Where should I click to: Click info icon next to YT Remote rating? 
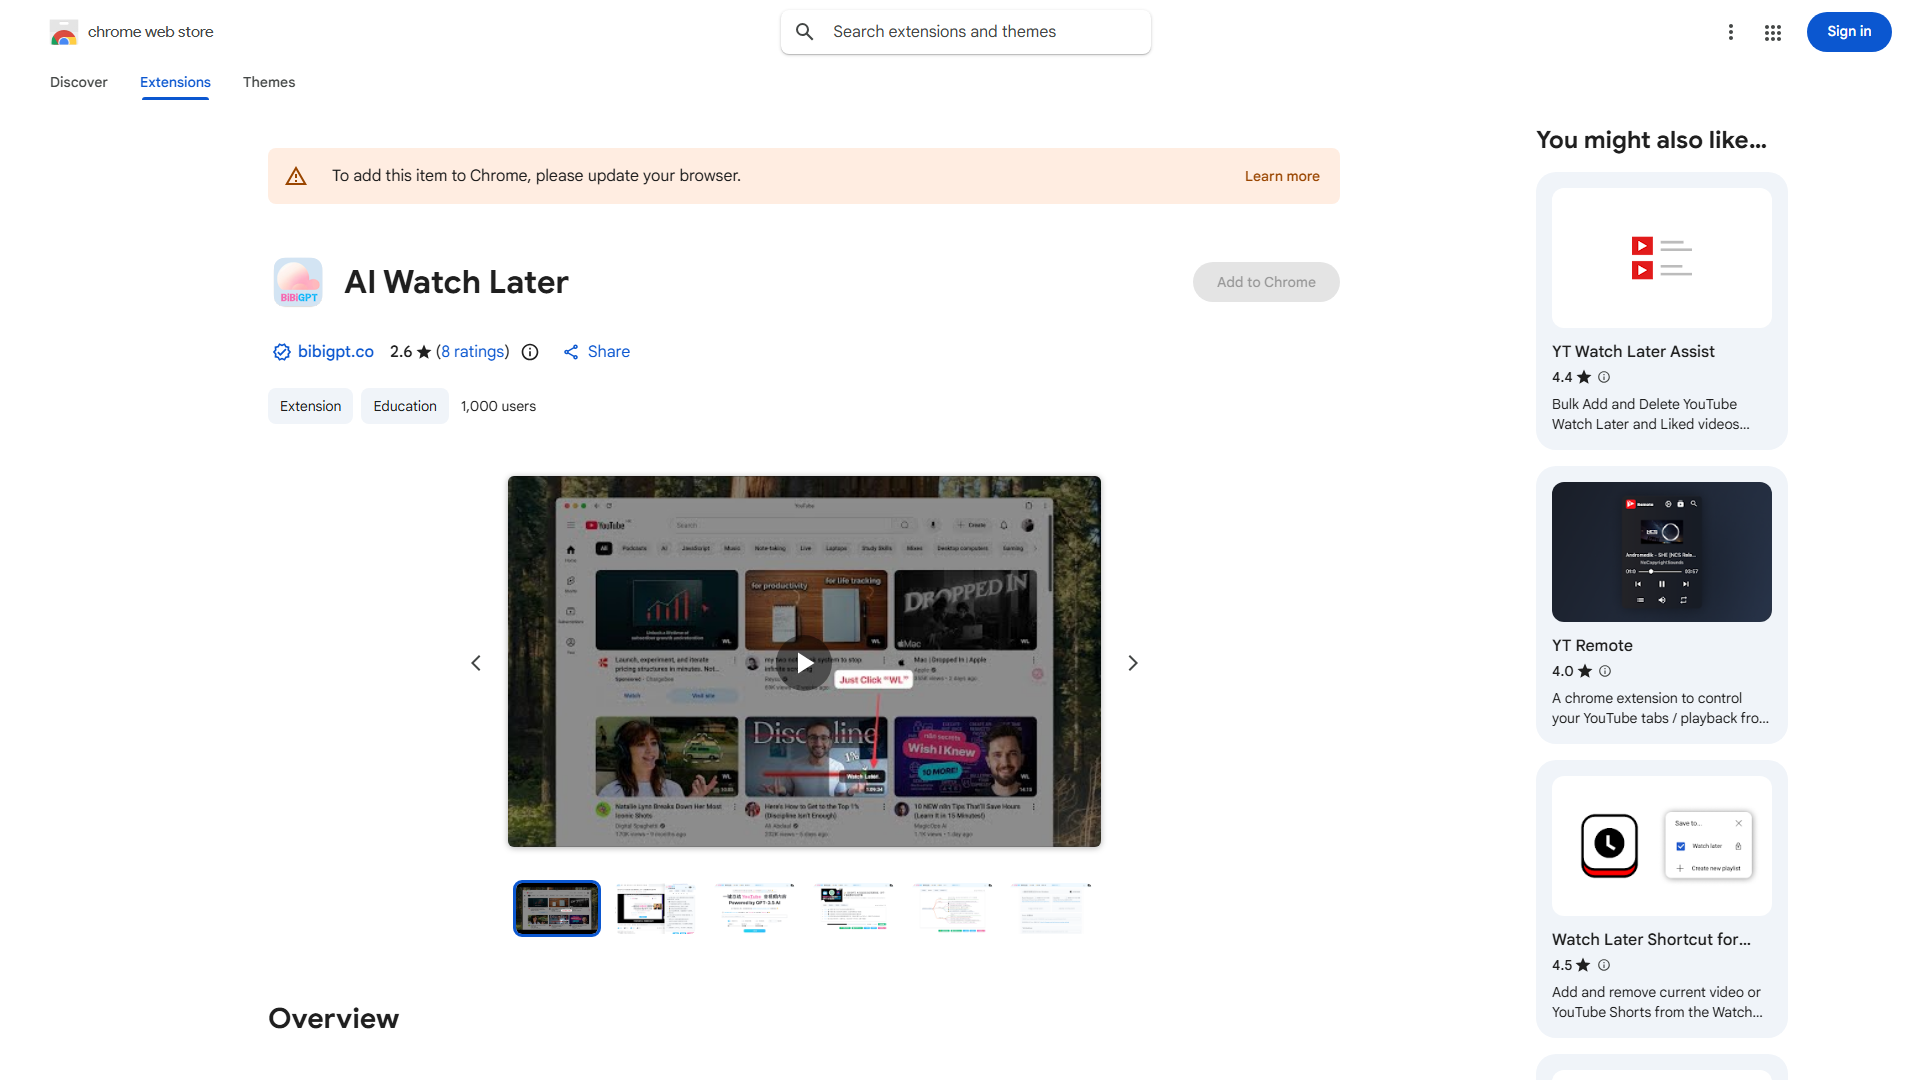[x=1605, y=671]
